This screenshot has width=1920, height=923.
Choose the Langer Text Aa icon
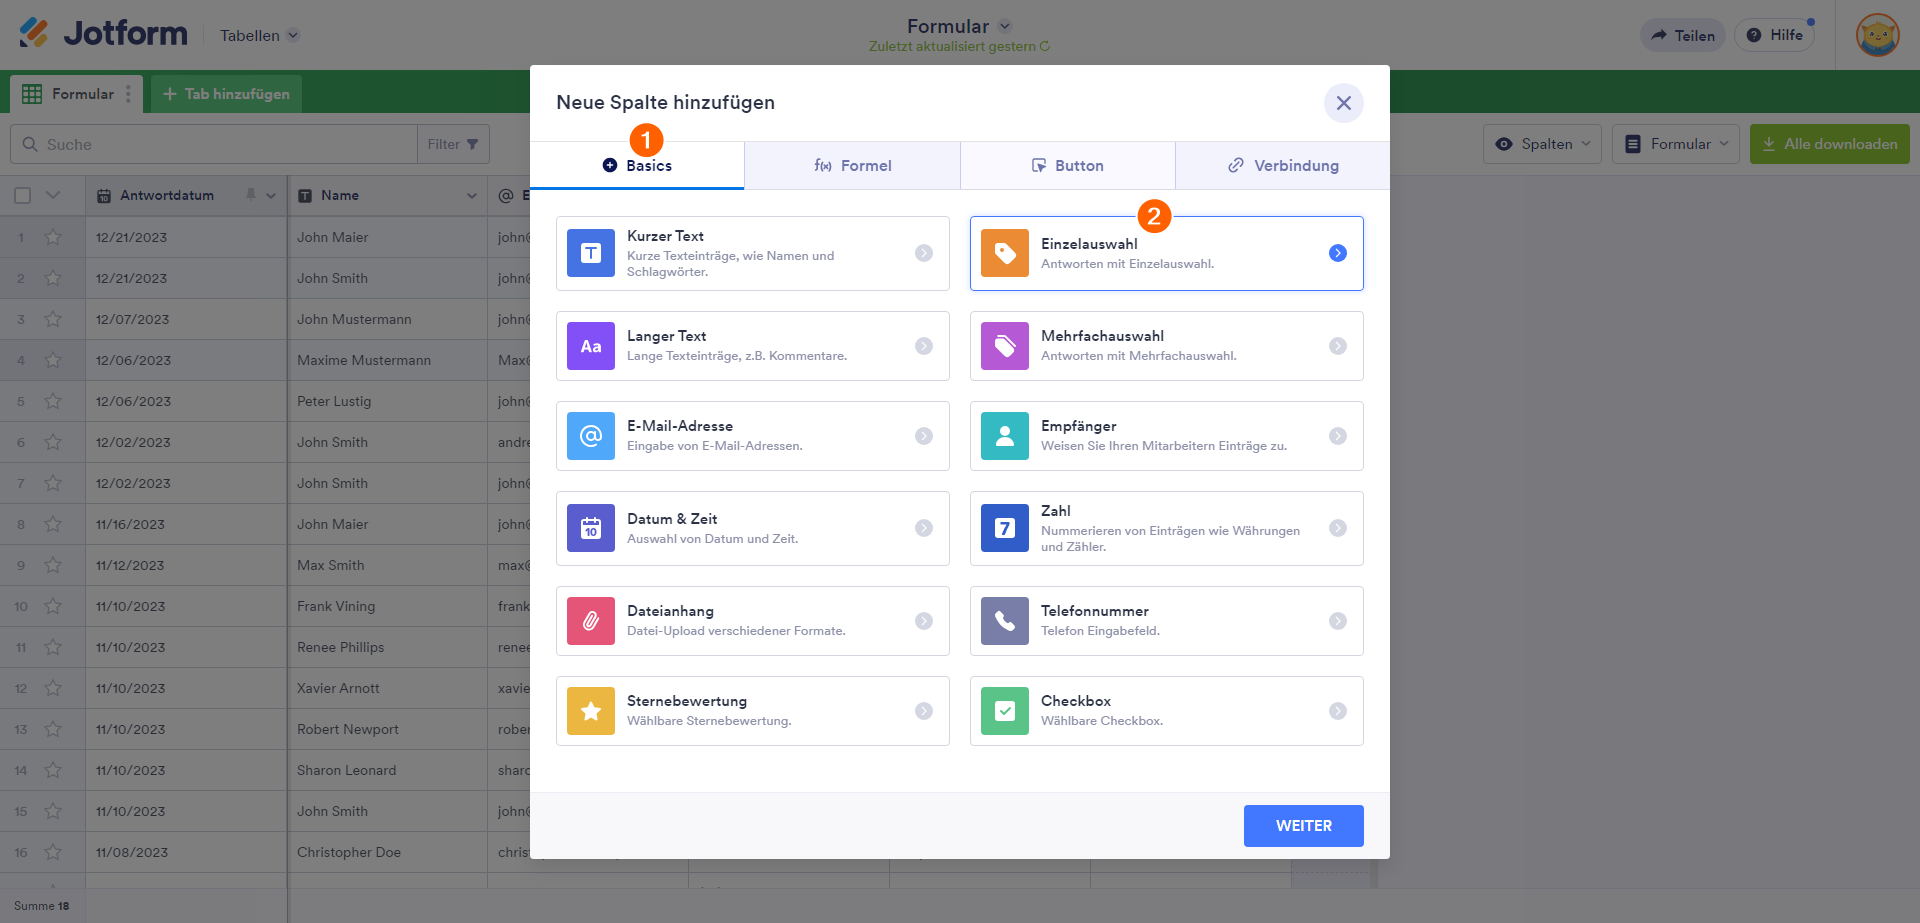pyautogui.click(x=590, y=346)
